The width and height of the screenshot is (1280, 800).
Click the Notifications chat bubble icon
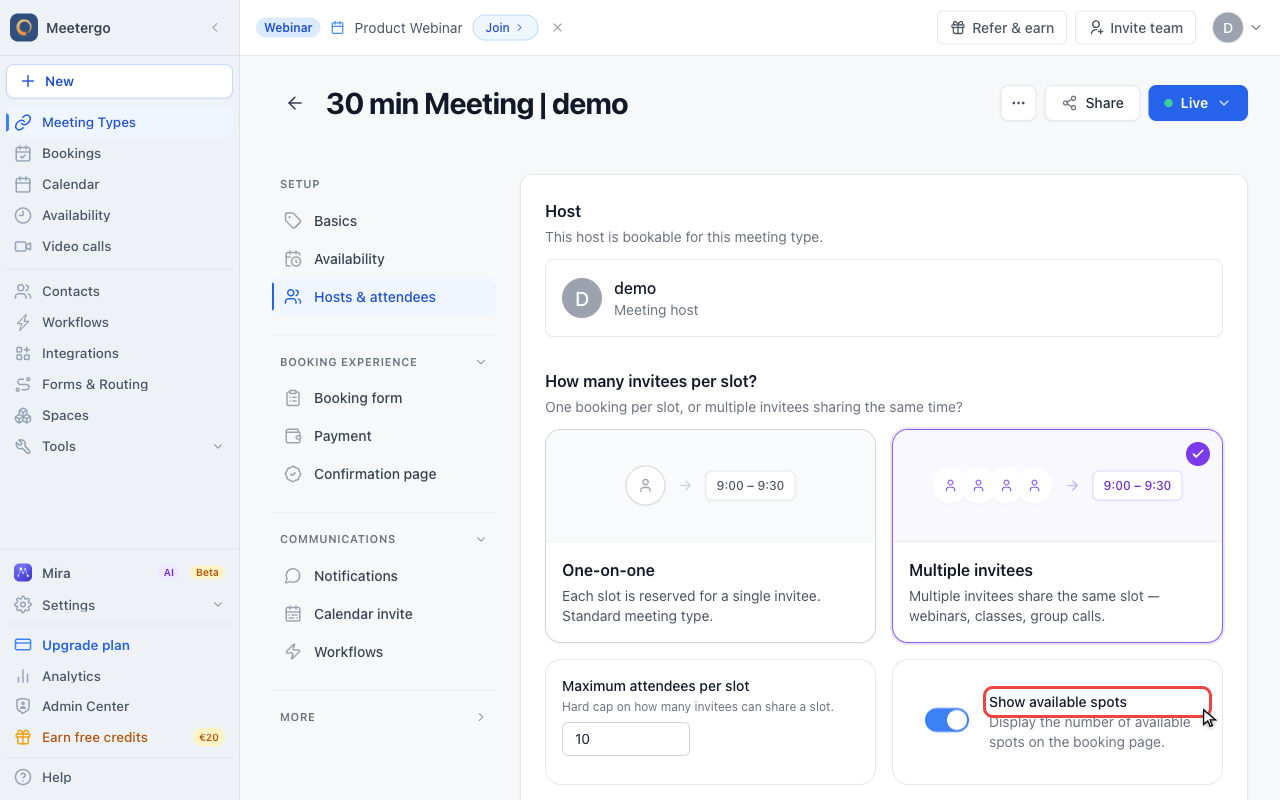click(x=293, y=576)
